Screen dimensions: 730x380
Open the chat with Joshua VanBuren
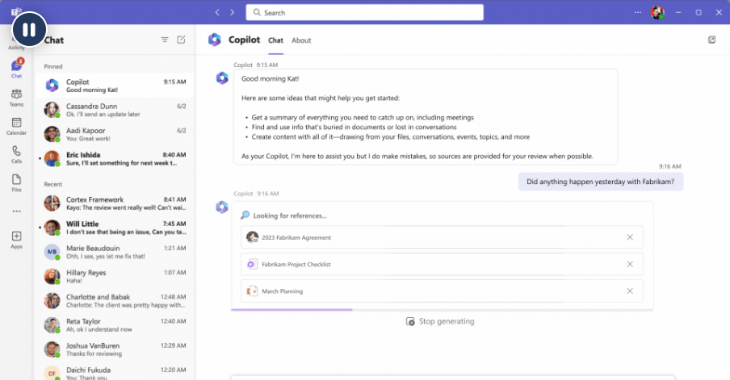point(115,349)
